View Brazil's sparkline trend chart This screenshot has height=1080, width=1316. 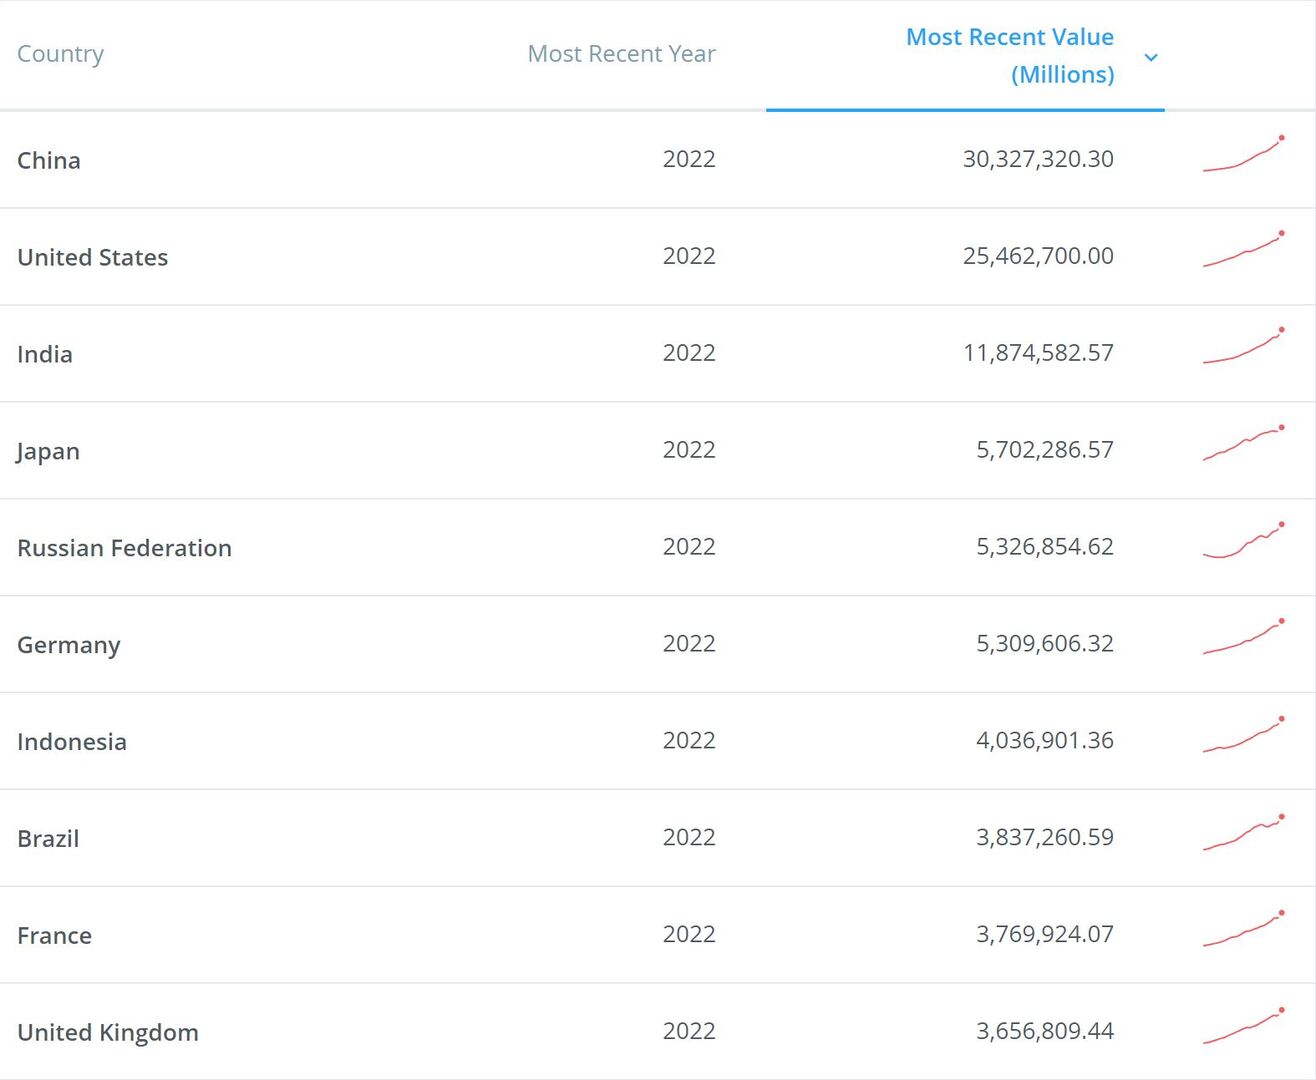click(1243, 832)
